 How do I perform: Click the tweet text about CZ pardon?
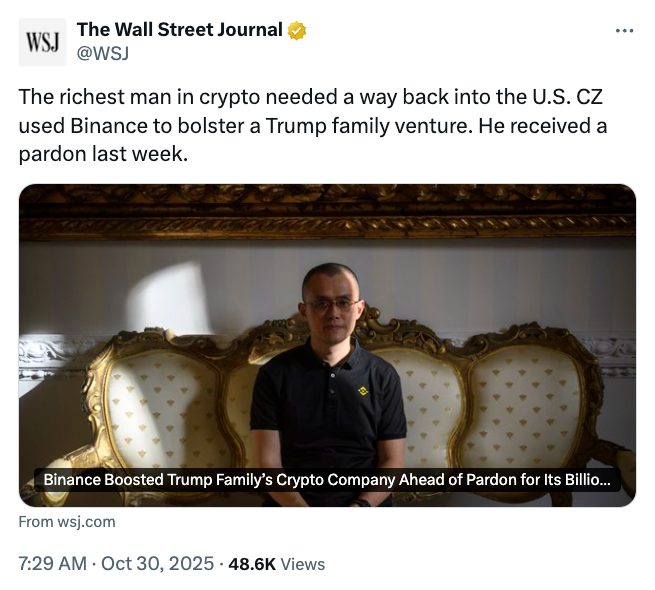click(312, 127)
